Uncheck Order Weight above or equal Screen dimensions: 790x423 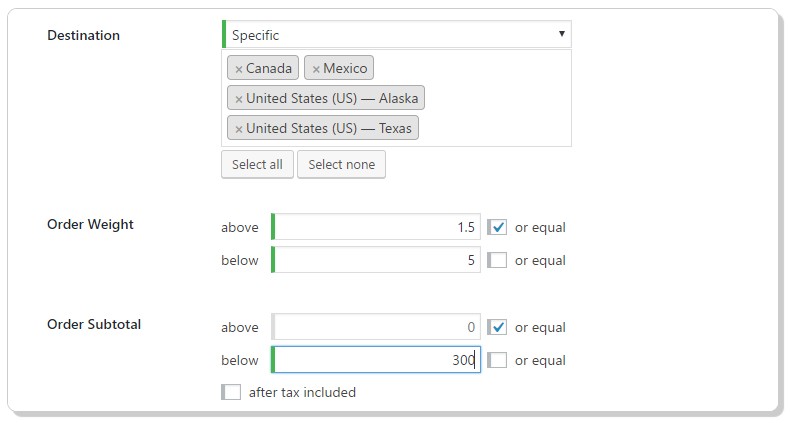pyautogui.click(x=497, y=227)
